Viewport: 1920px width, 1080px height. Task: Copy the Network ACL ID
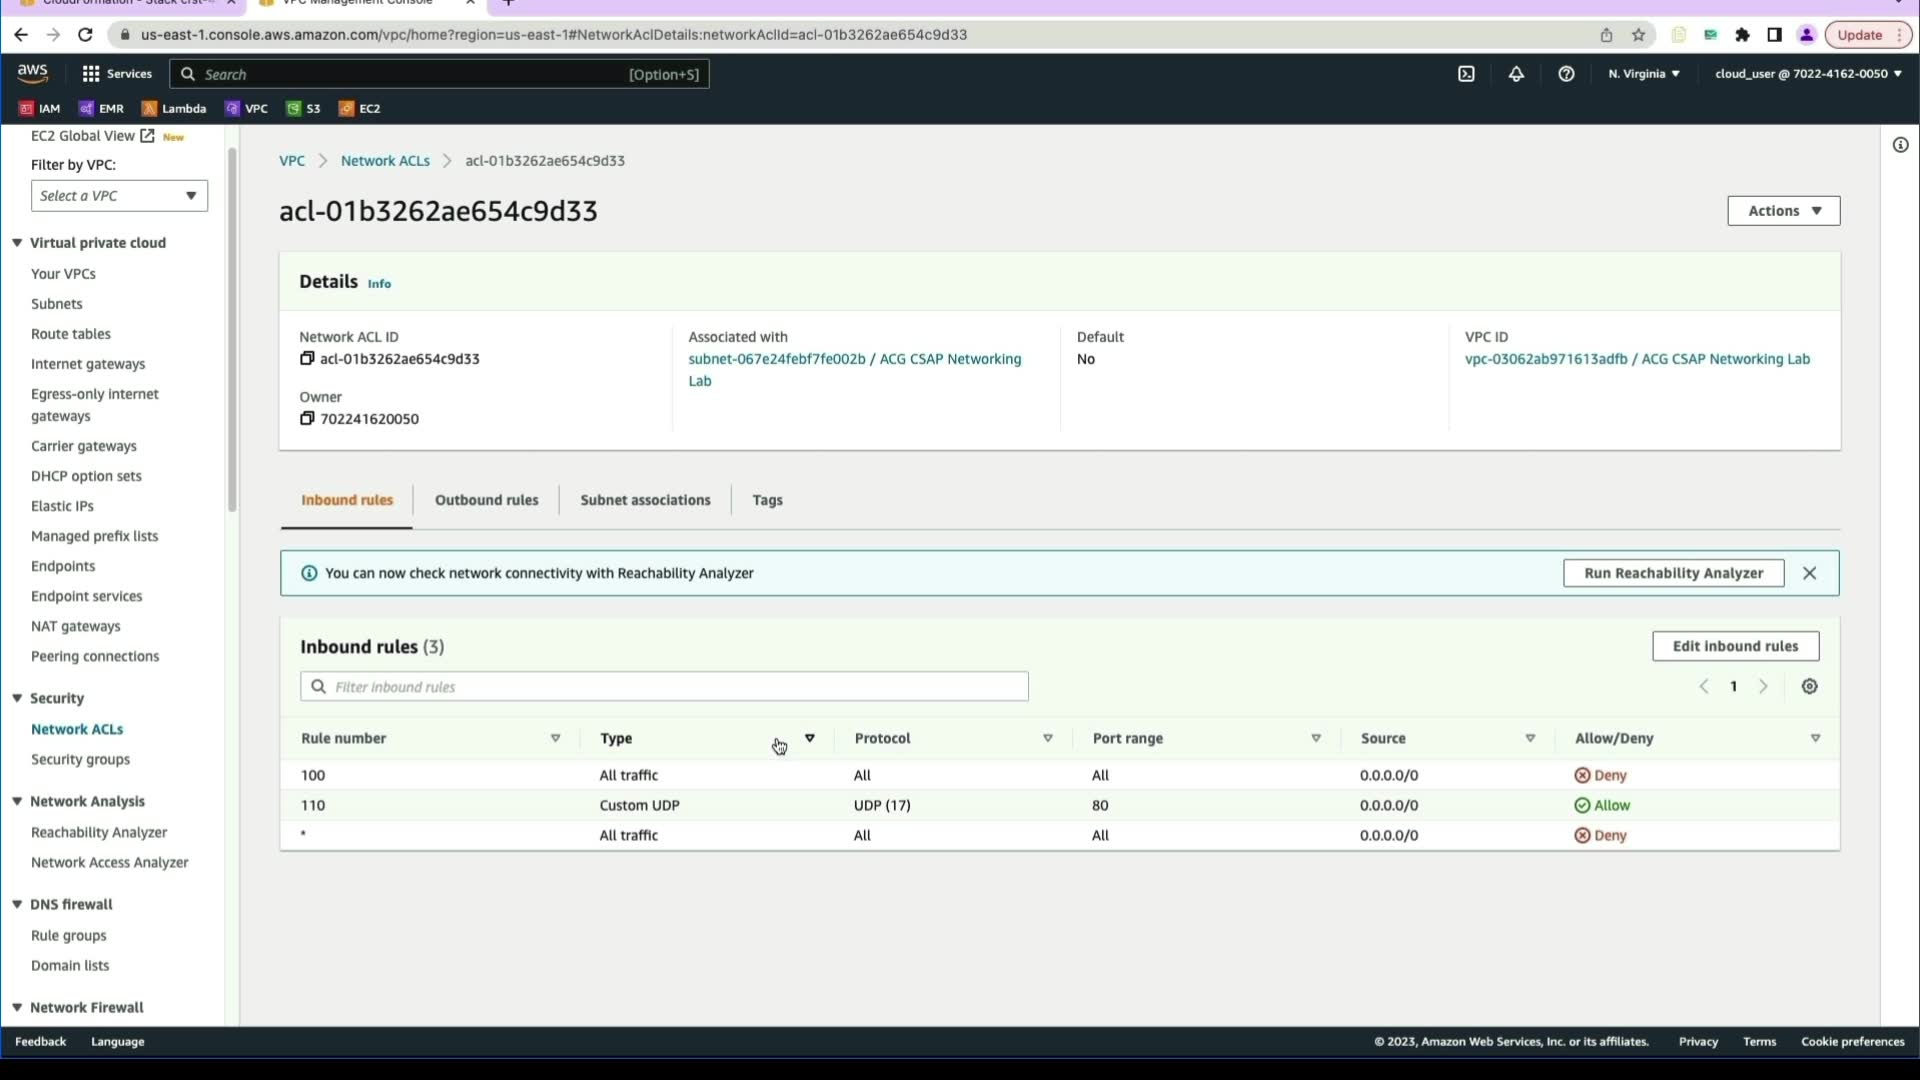click(307, 359)
